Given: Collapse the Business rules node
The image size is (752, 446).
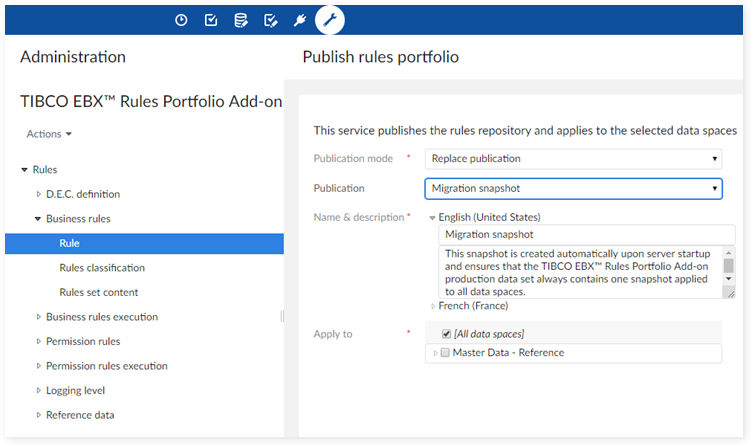Looking at the screenshot, I should pos(38,219).
